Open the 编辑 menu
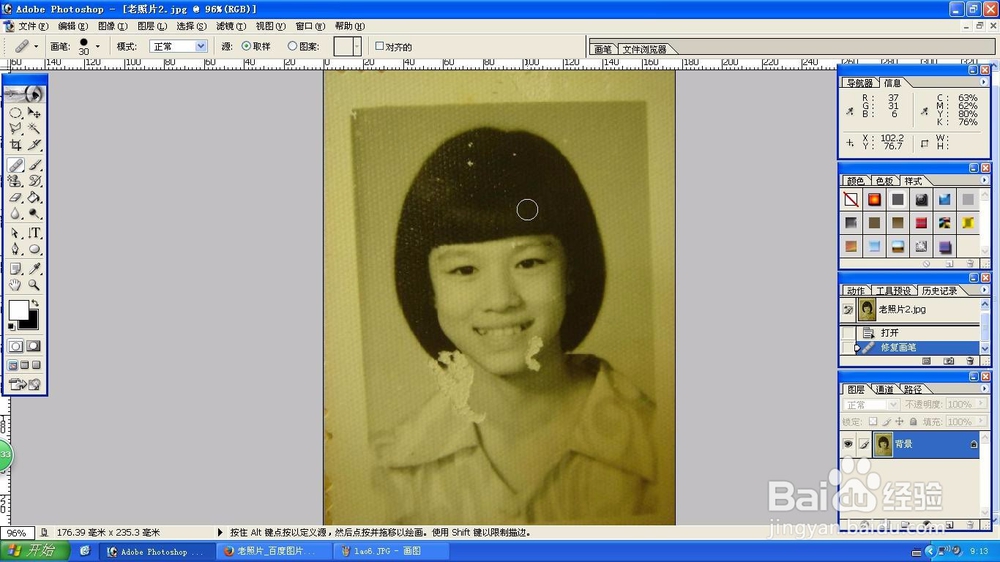Image resolution: width=1000 pixels, height=562 pixels. click(72, 26)
